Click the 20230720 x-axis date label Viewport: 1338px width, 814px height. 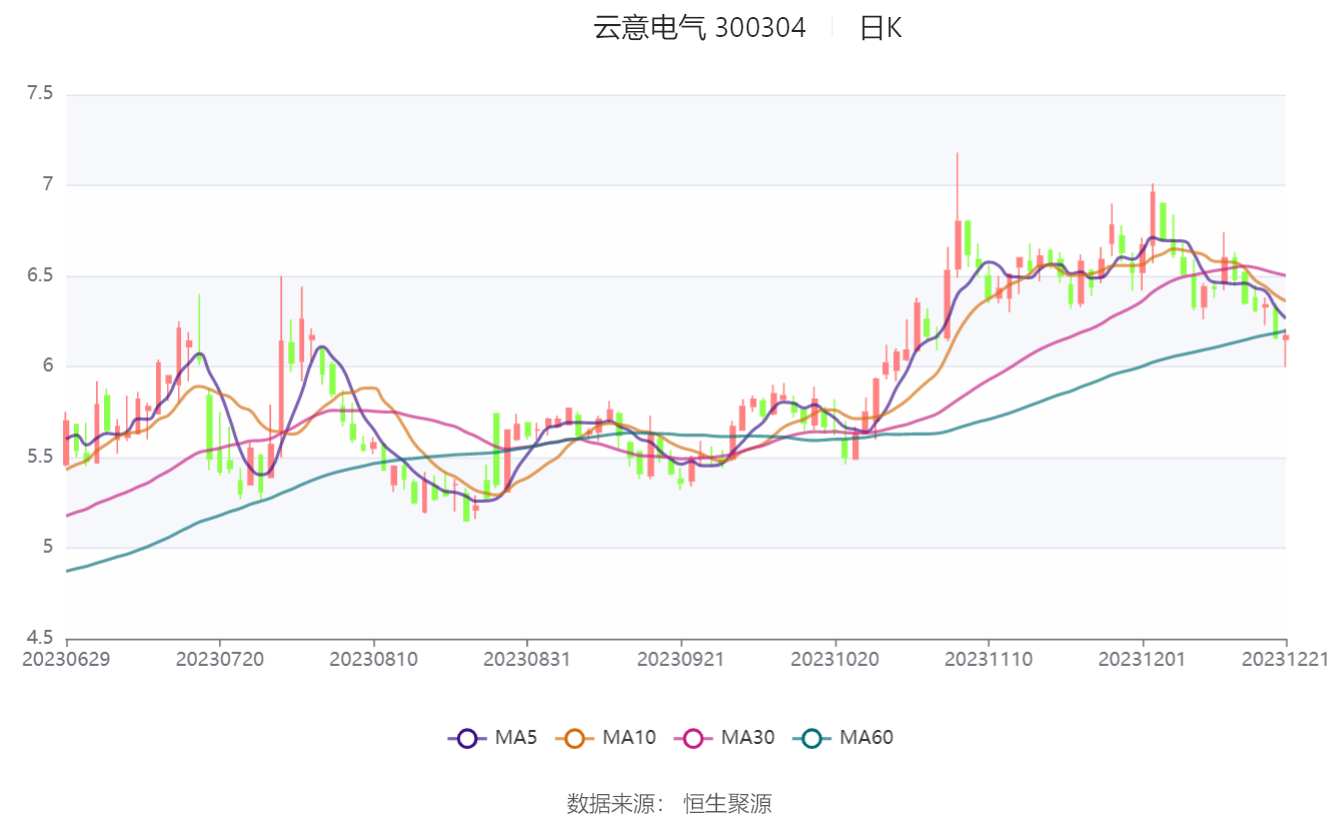pyautogui.click(x=219, y=661)
